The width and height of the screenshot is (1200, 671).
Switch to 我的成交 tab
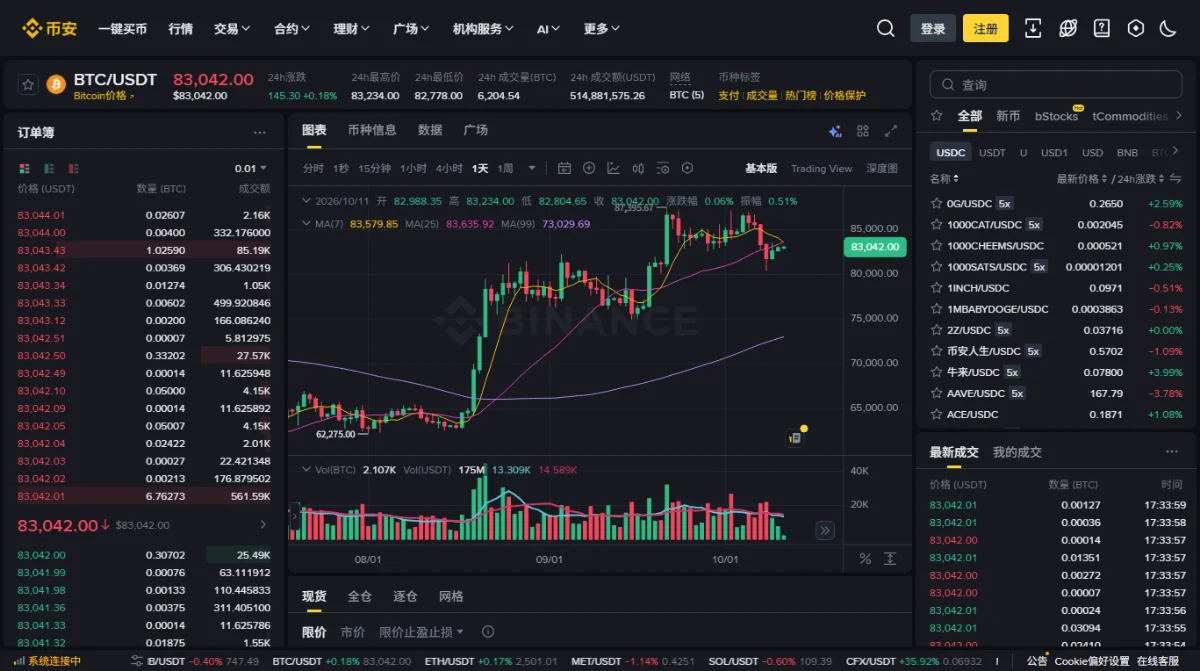(1017, 452)
